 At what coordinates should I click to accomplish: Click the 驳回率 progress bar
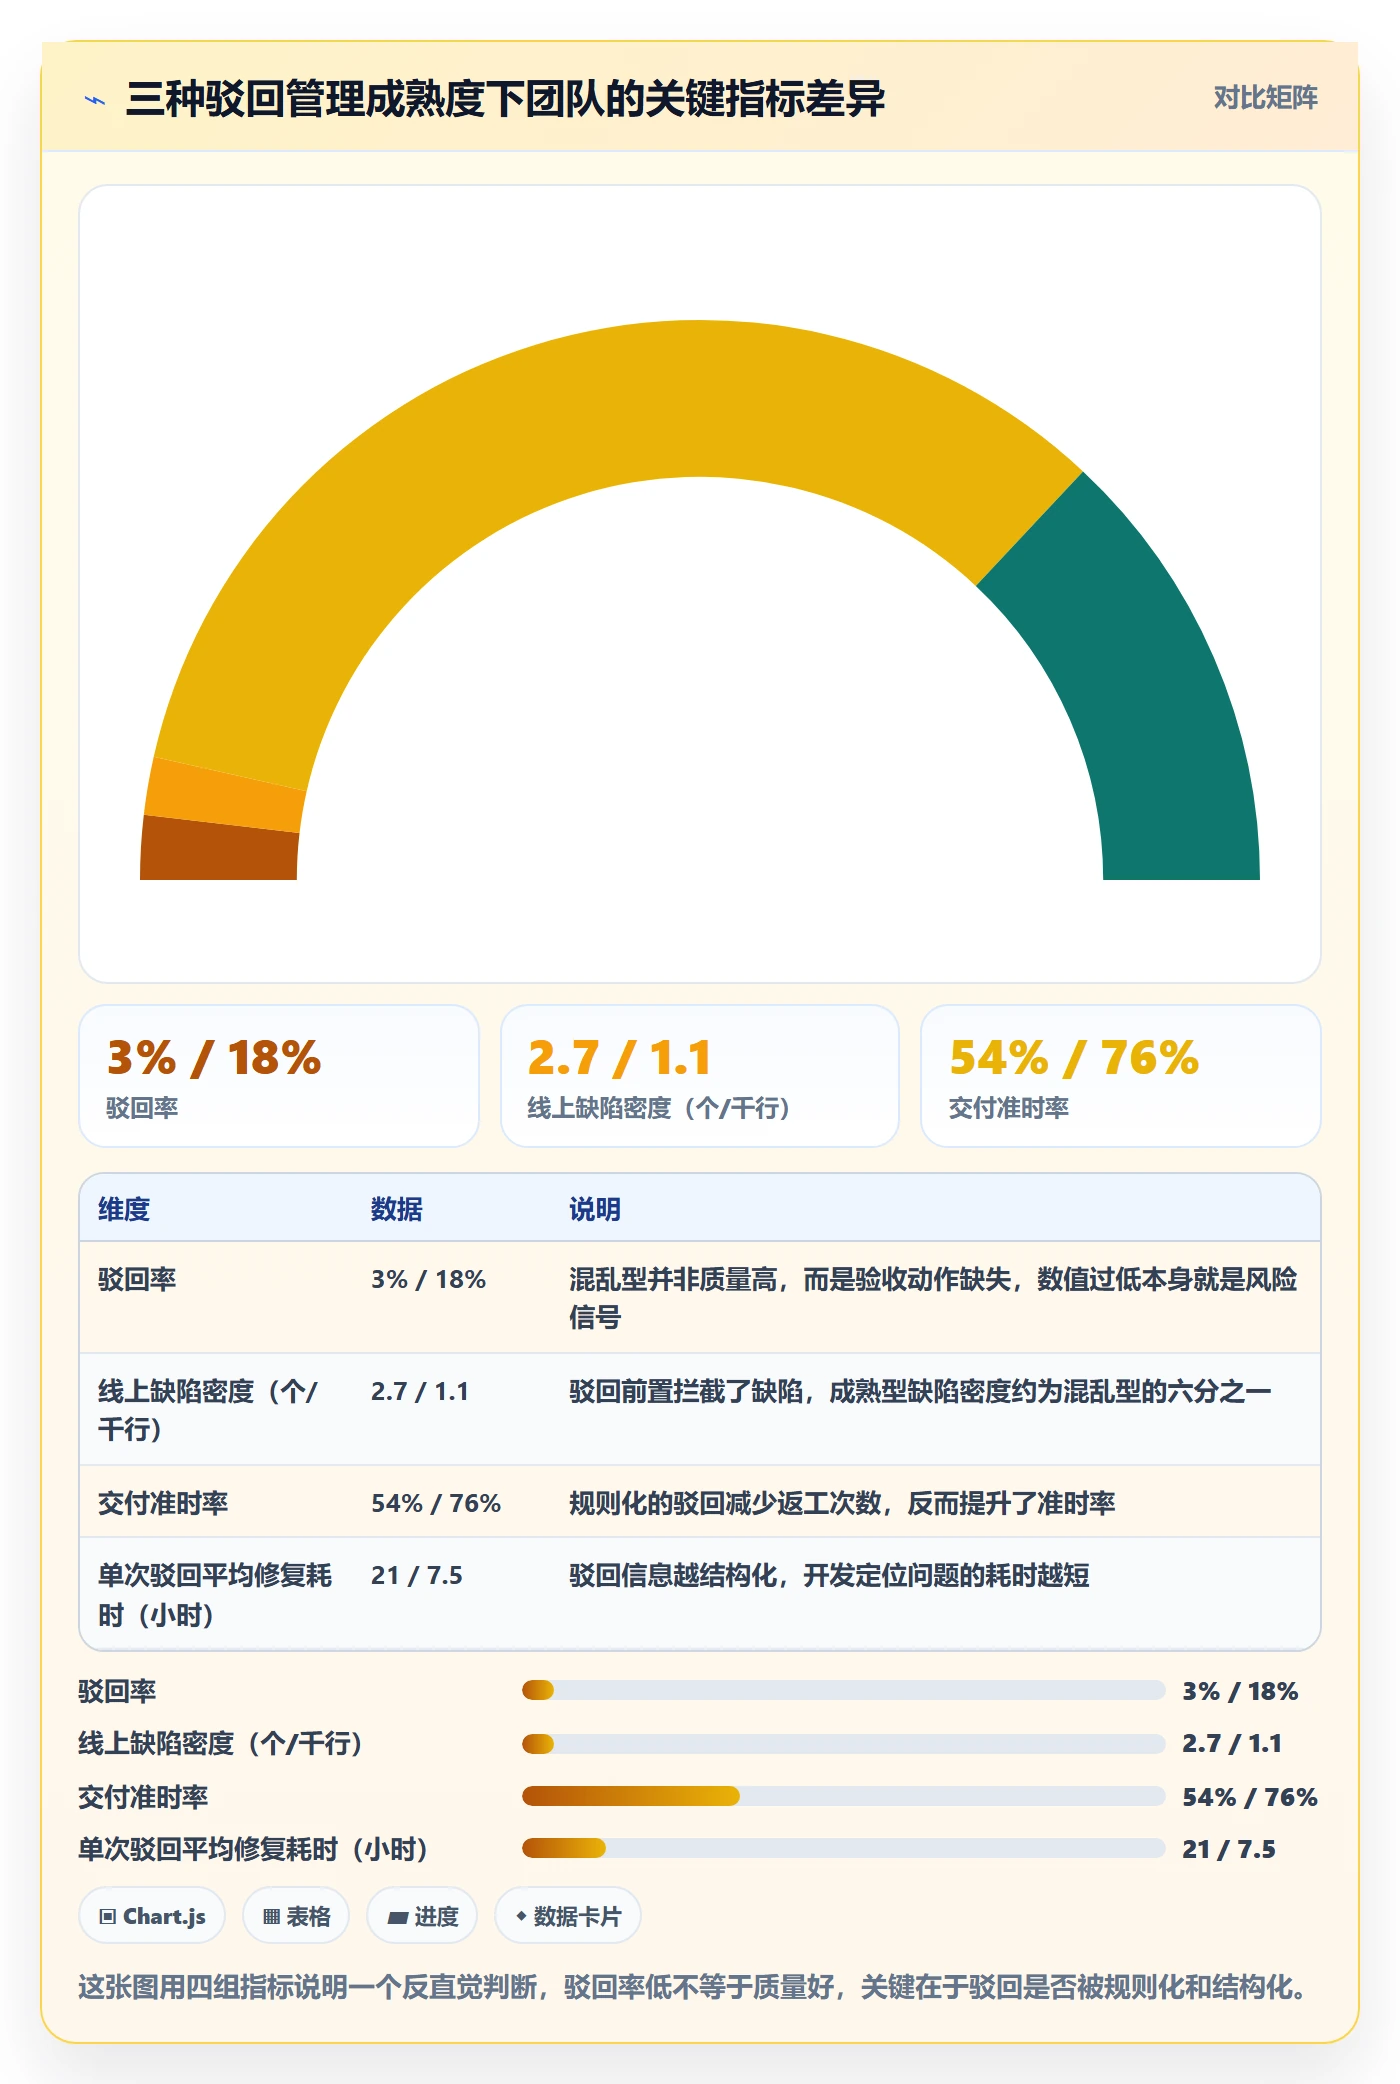(843, 1690)
